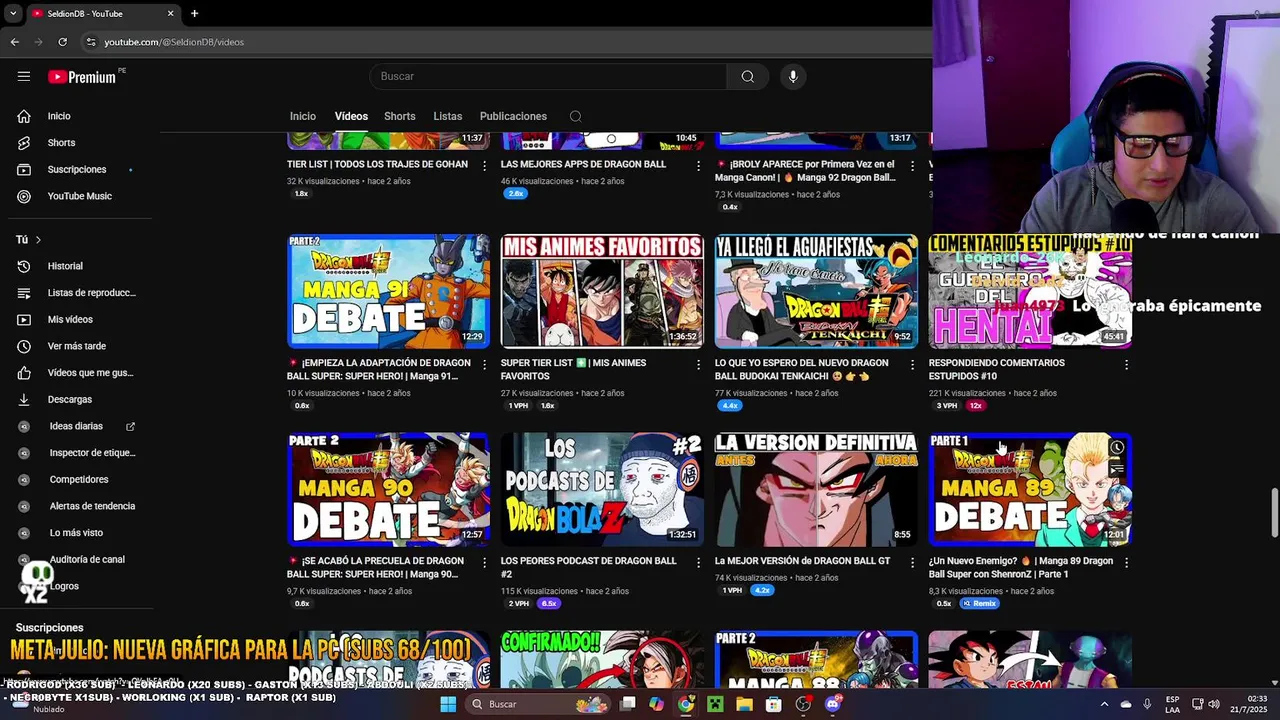Open options menu for Las Mejores Apps video
This screenshot has height=720, width=1280.
point(698,165)
